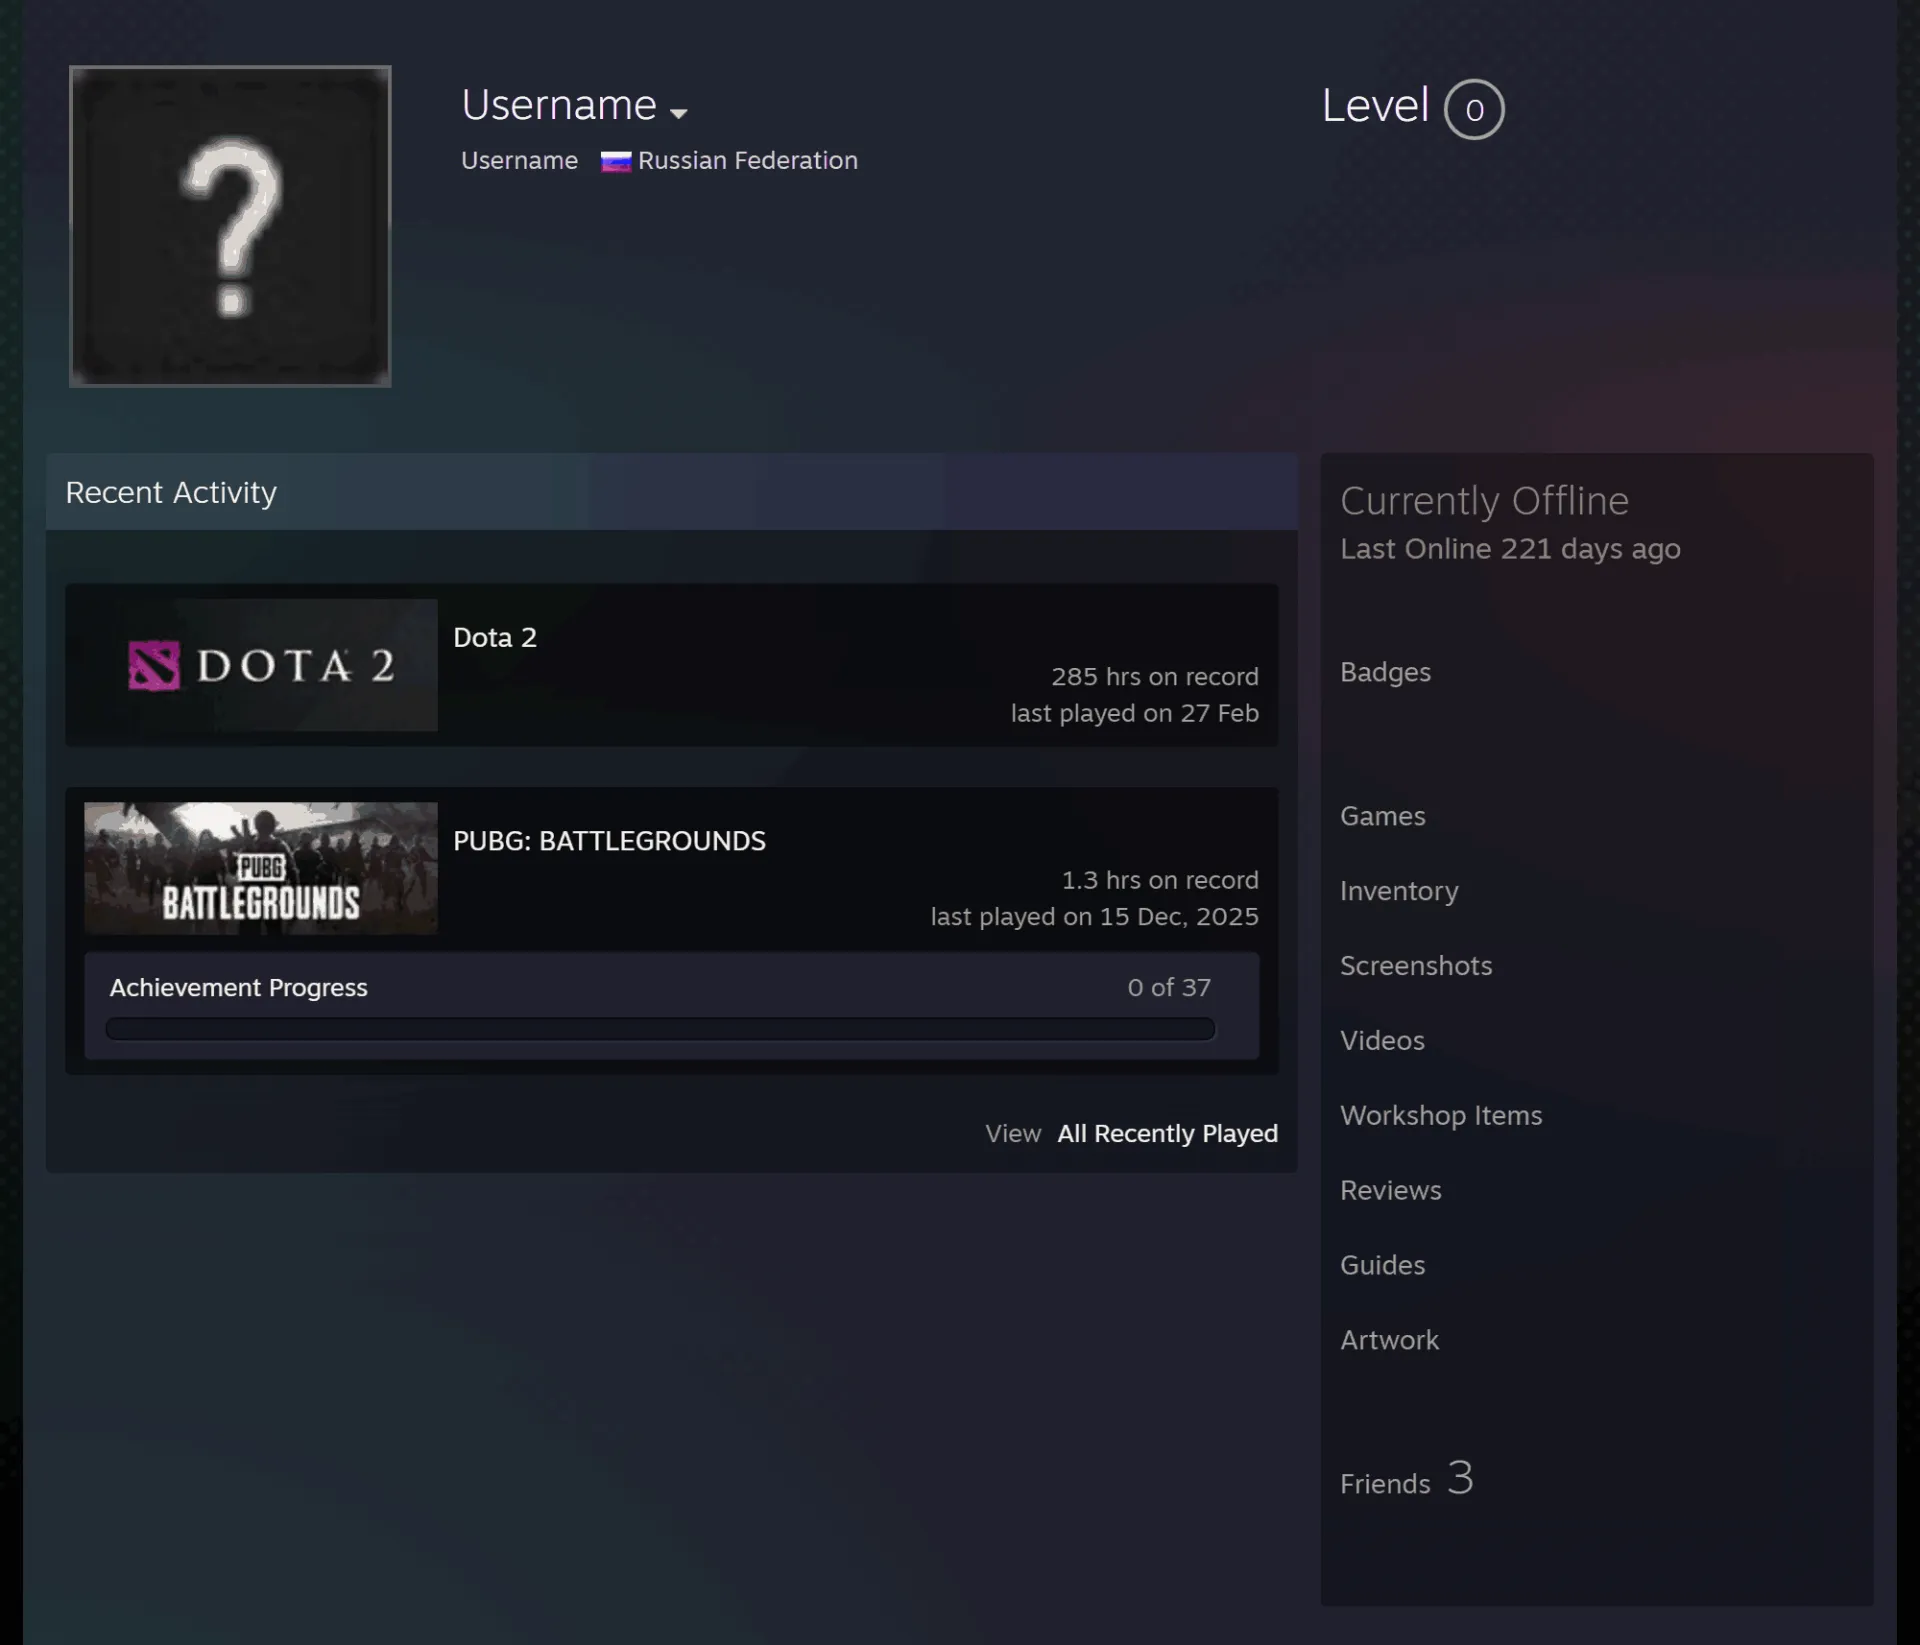Show the Reviews page
The image size is (1920, 1645).
1390,1190
